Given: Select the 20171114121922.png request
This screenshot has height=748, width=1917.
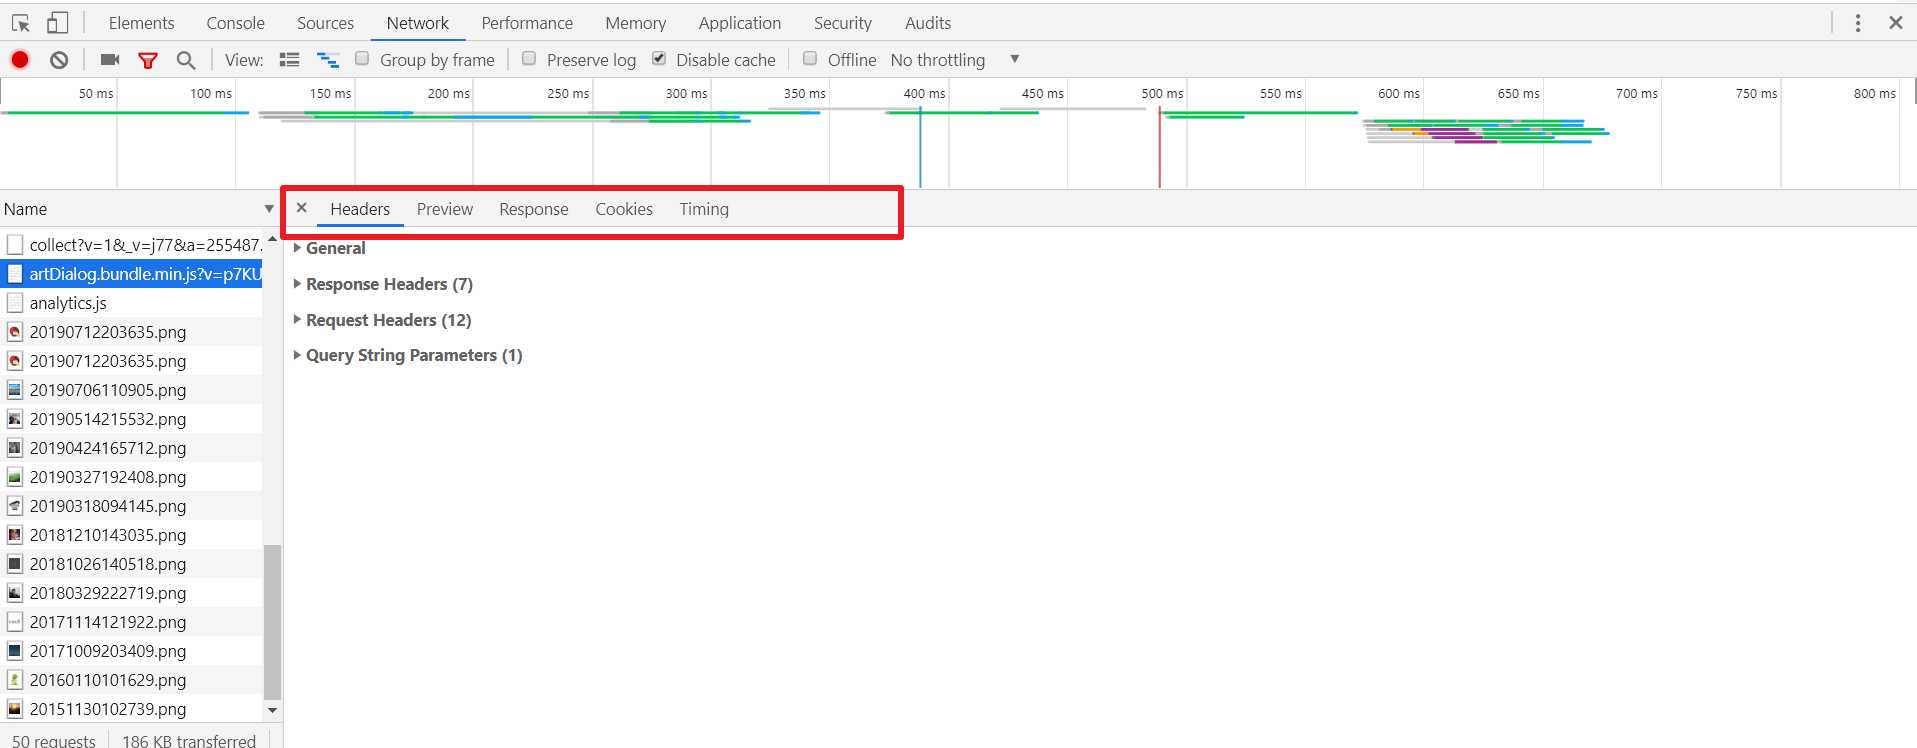Looking at the screenshot, I should pos(132,622).
